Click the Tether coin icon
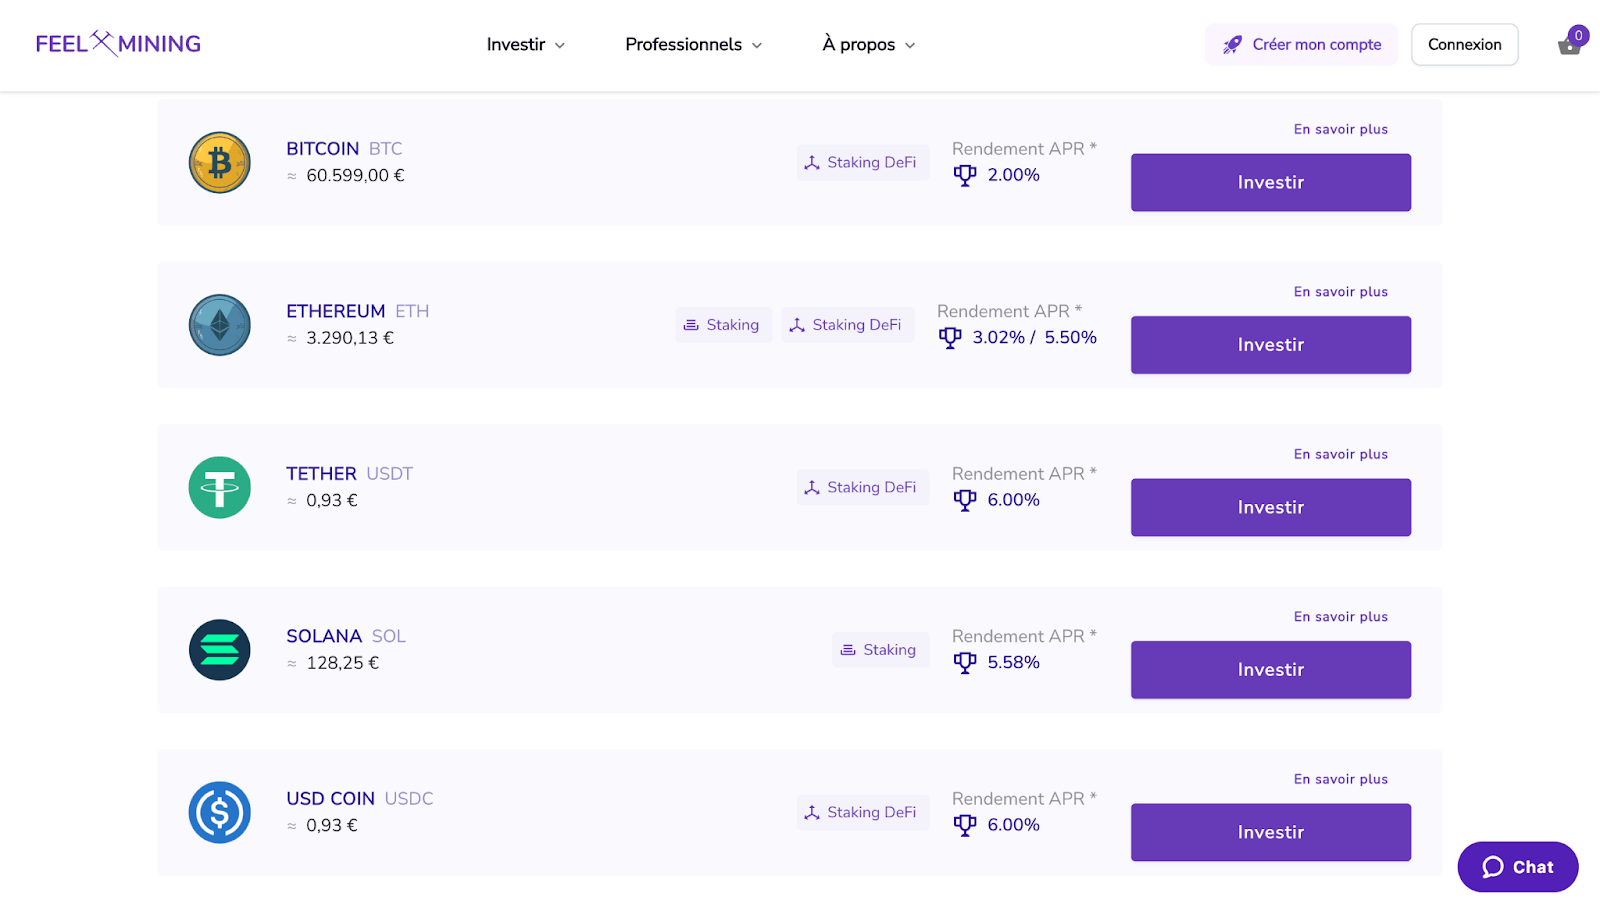 (220, 487)
